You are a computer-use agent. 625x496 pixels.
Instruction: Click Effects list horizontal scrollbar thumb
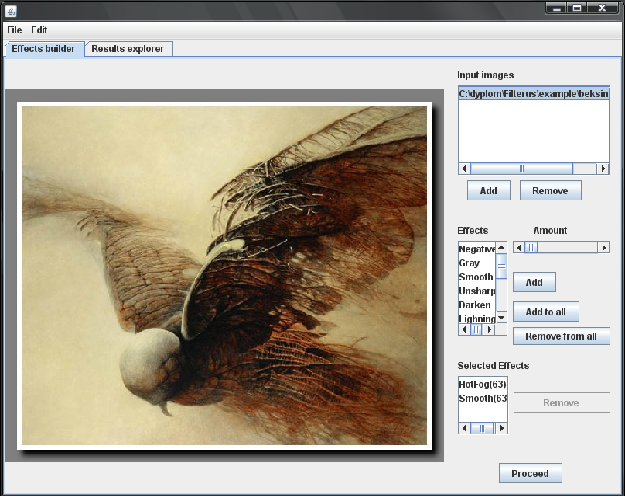(476, 330)
